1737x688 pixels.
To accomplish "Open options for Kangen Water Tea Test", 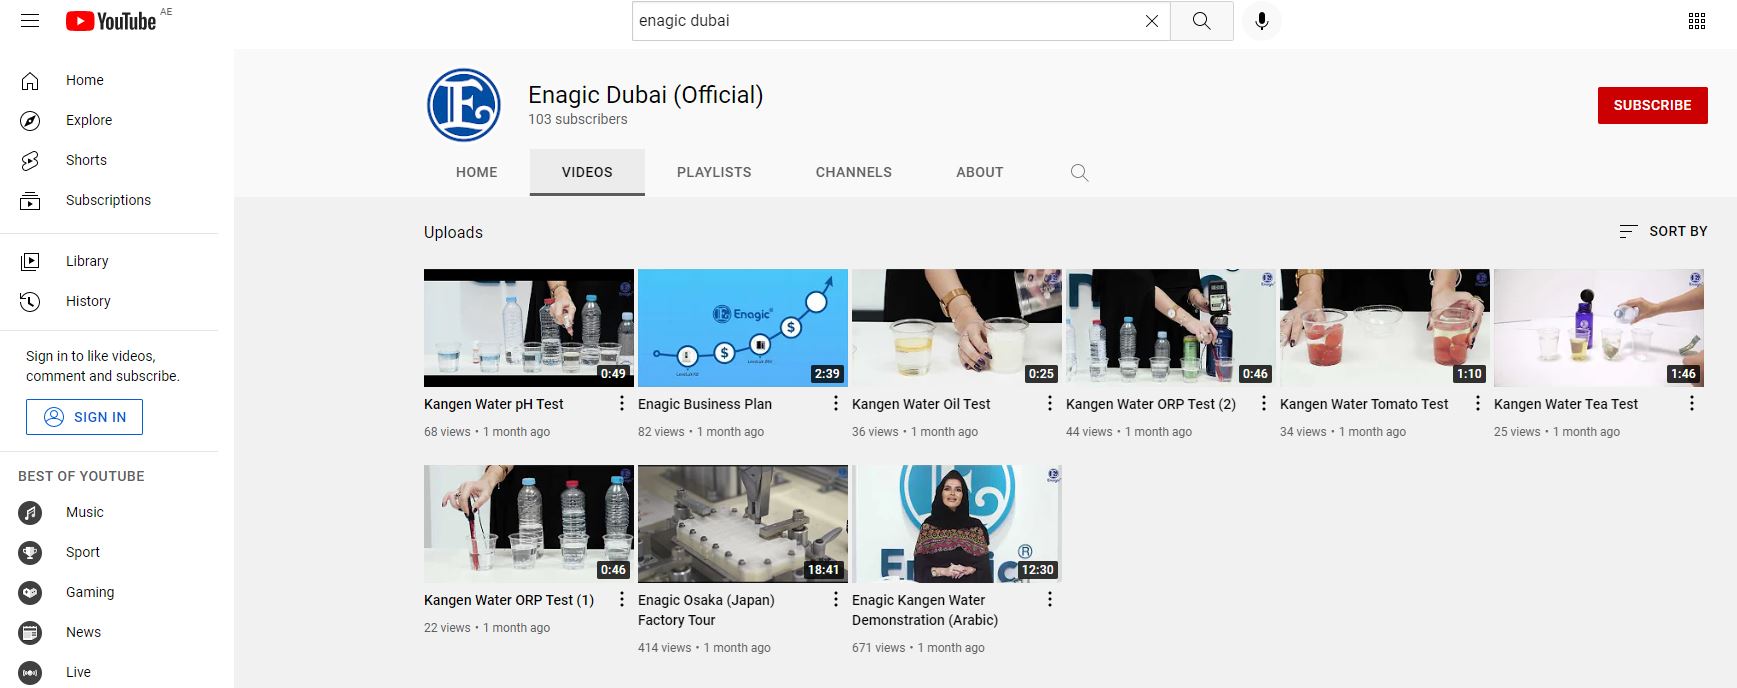I will (1692, 403).
